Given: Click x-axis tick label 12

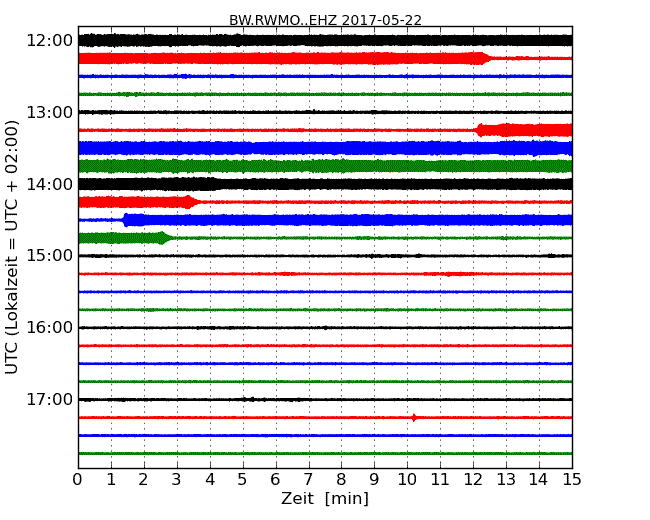Looking at the screenshot, I should pos(473,480).
